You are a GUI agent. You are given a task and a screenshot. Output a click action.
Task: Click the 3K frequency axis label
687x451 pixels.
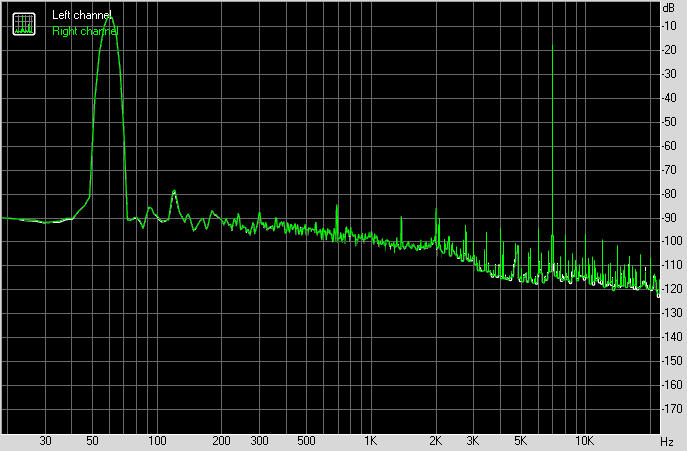(x=473, y=441)
